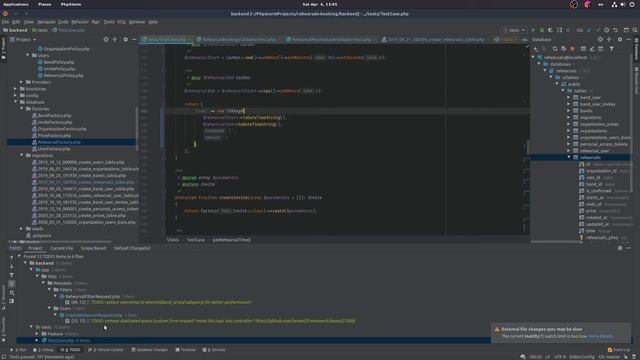Show VCS history clock icon

tap(607, 30)
